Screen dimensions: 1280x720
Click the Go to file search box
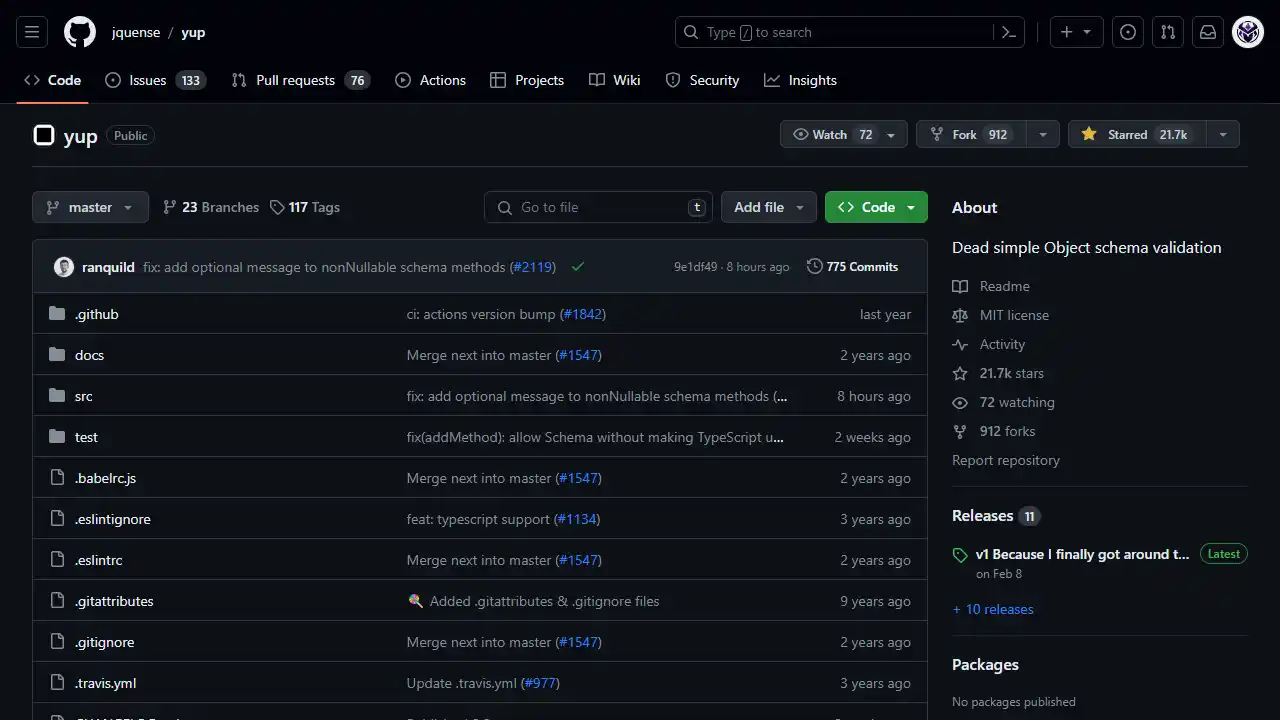[598, 207]
